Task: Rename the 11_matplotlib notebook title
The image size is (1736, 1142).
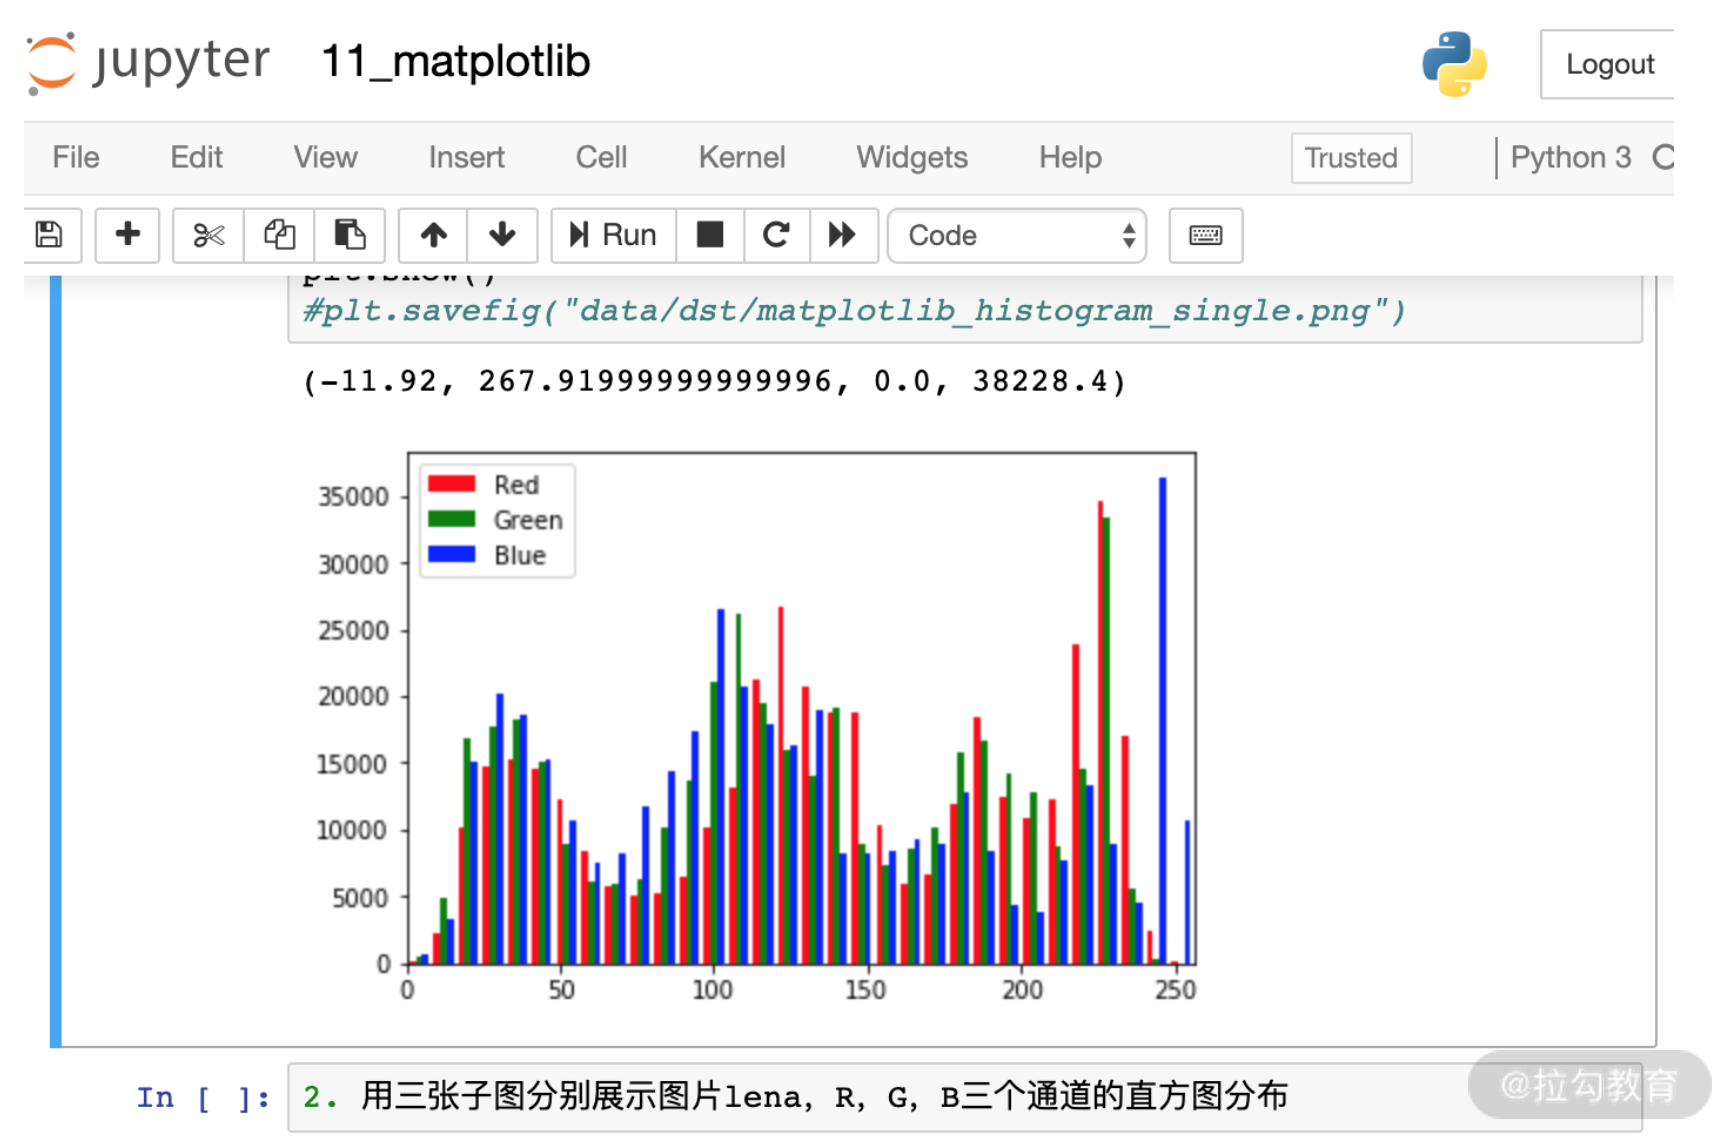Action: 456,62
